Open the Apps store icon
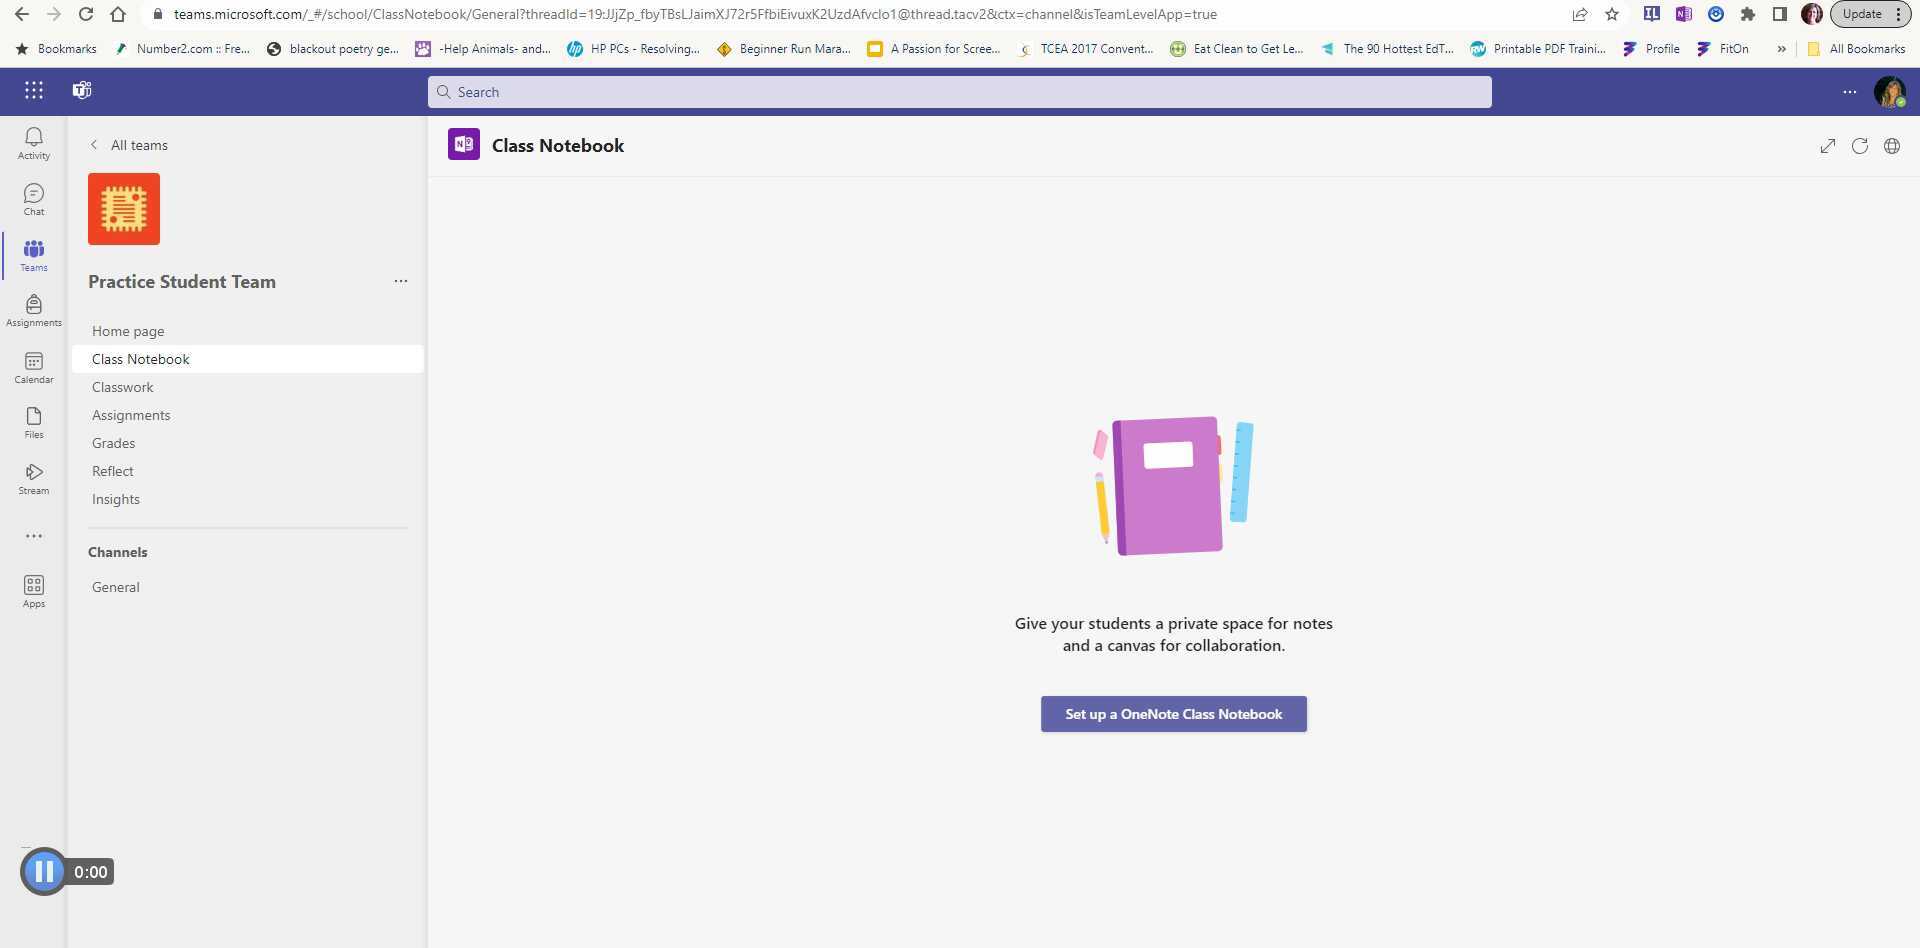This screenshot has width=1920, height=948. (x=34, y=591)
